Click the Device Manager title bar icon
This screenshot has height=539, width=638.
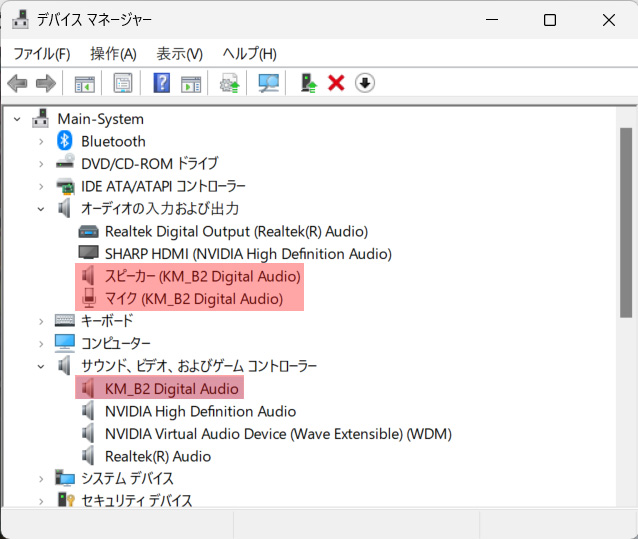(20, 19)
